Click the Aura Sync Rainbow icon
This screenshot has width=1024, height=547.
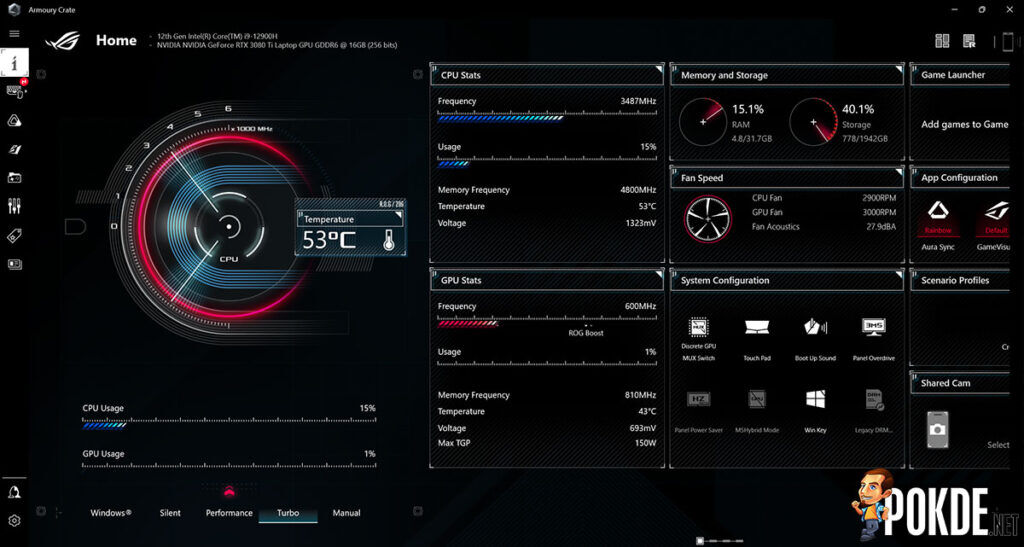938,211
